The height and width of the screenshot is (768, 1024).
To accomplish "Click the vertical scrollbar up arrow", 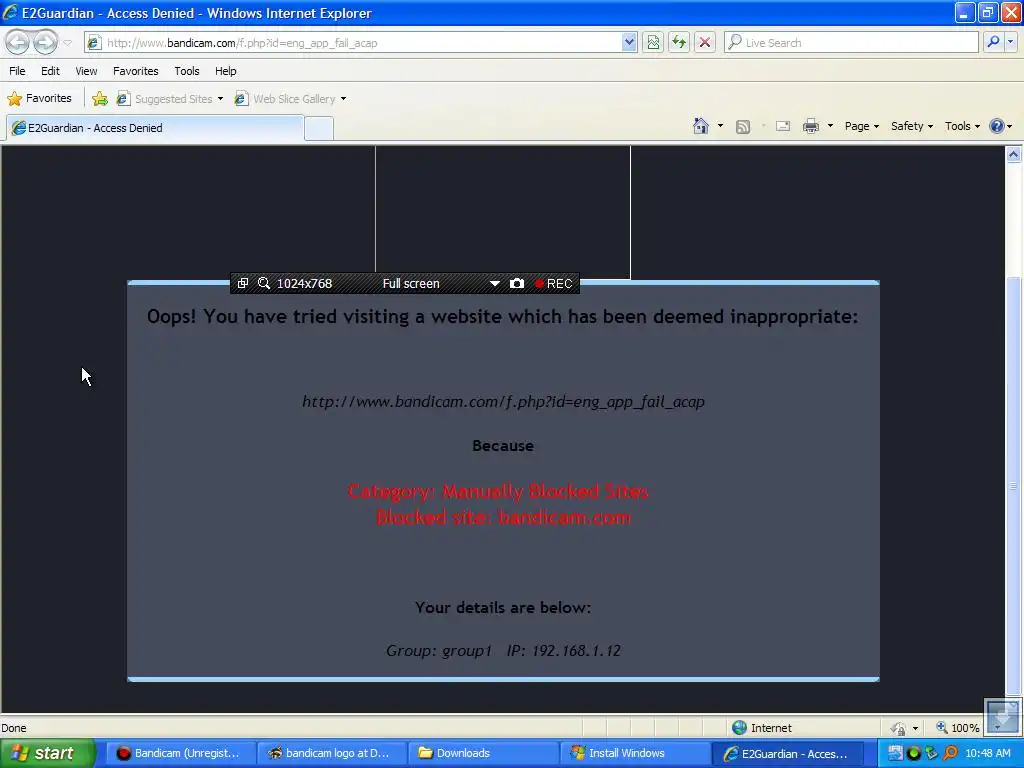I will [1014, 155].
